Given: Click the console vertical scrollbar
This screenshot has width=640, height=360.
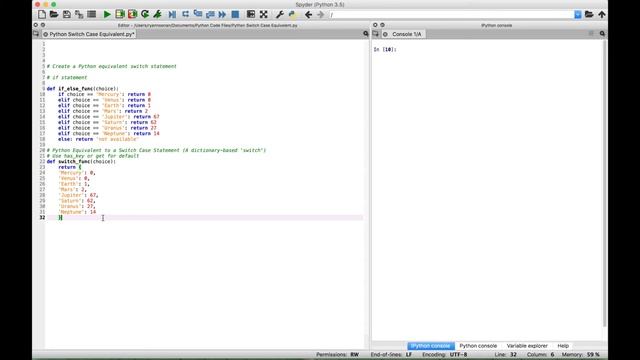Looking at the screenshot, I should point(604,184).
